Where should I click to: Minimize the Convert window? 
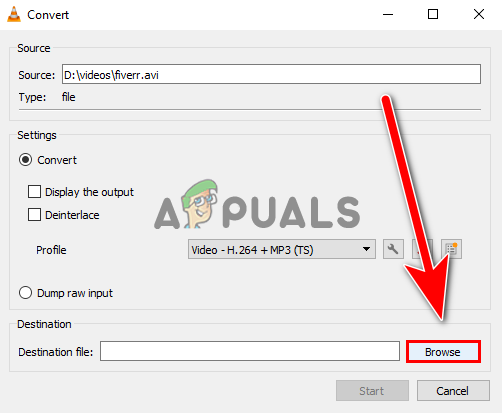[388, 14]
